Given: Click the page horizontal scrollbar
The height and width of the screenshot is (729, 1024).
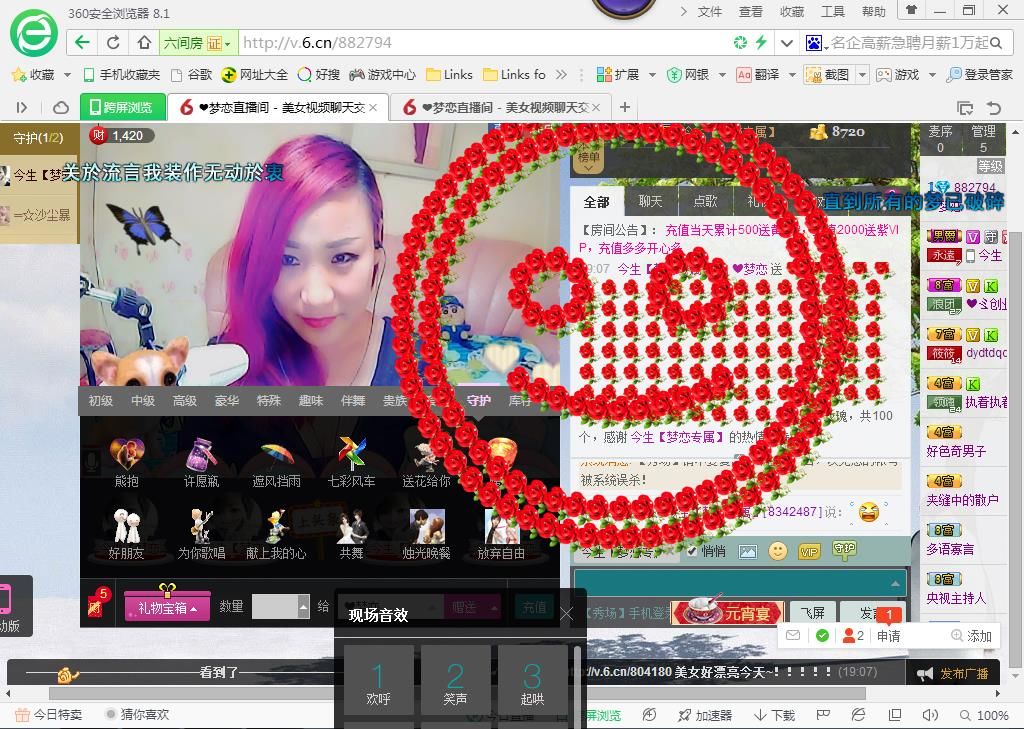Looking at the screenshot, I should tap(457, 693).
